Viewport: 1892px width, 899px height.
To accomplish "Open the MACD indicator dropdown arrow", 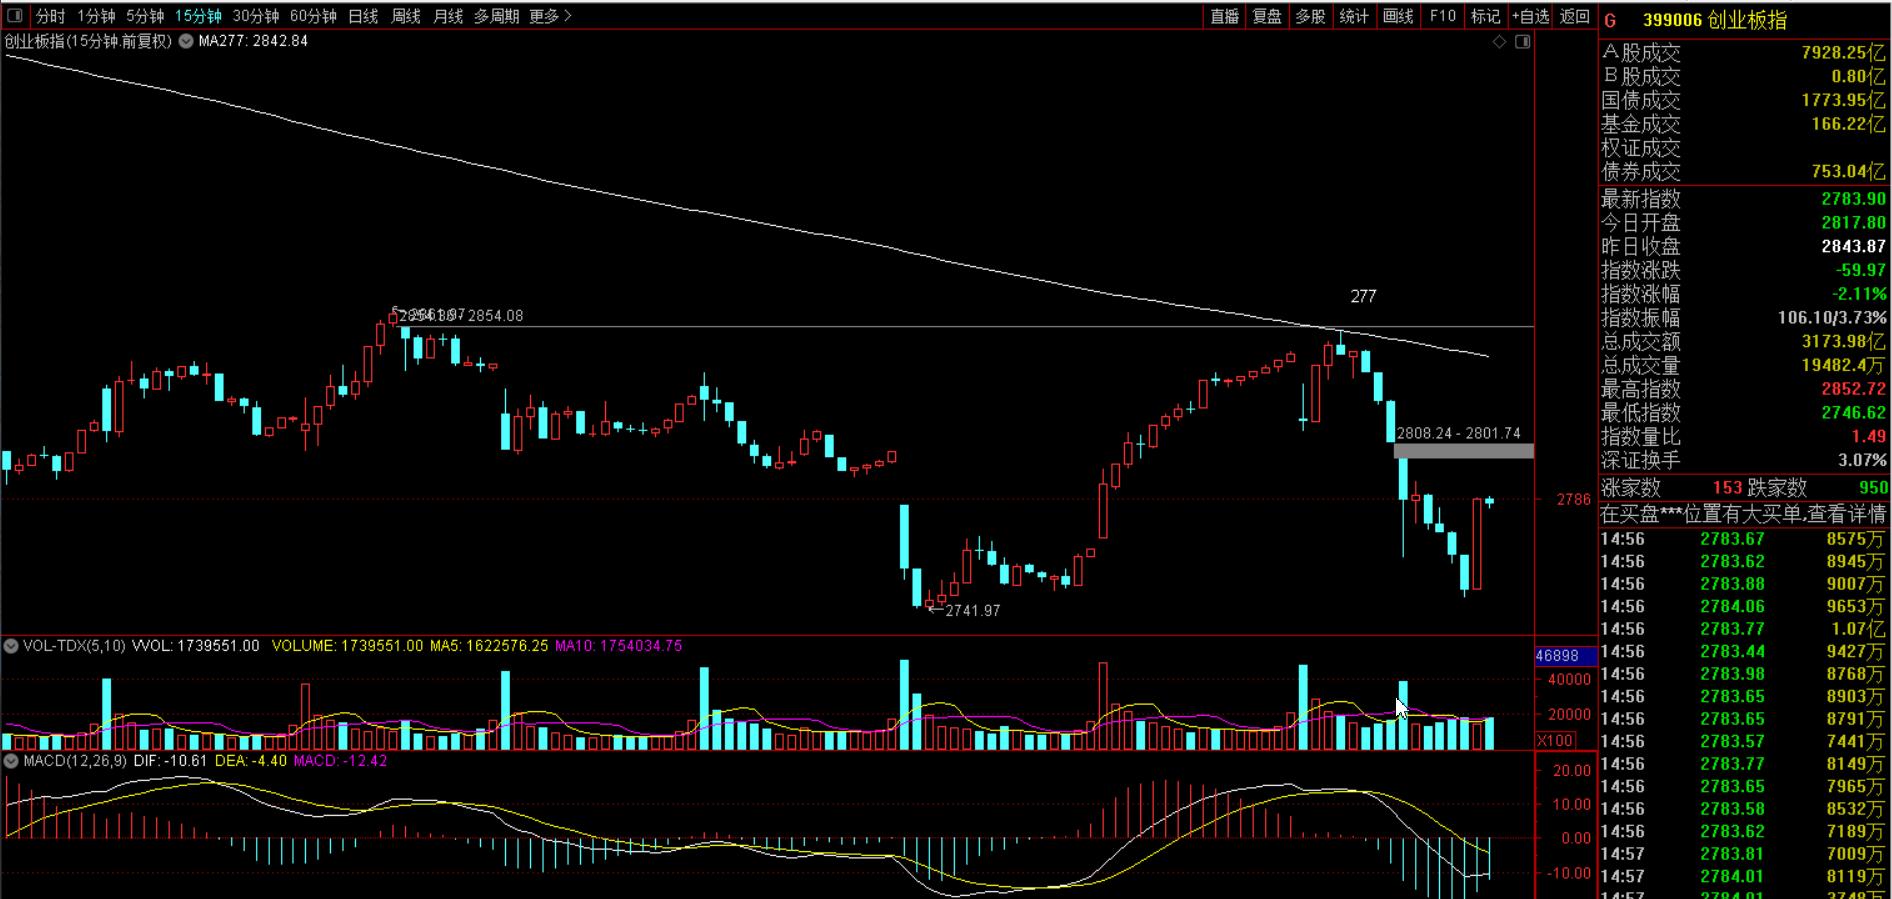I will click(x=11, y=761).
